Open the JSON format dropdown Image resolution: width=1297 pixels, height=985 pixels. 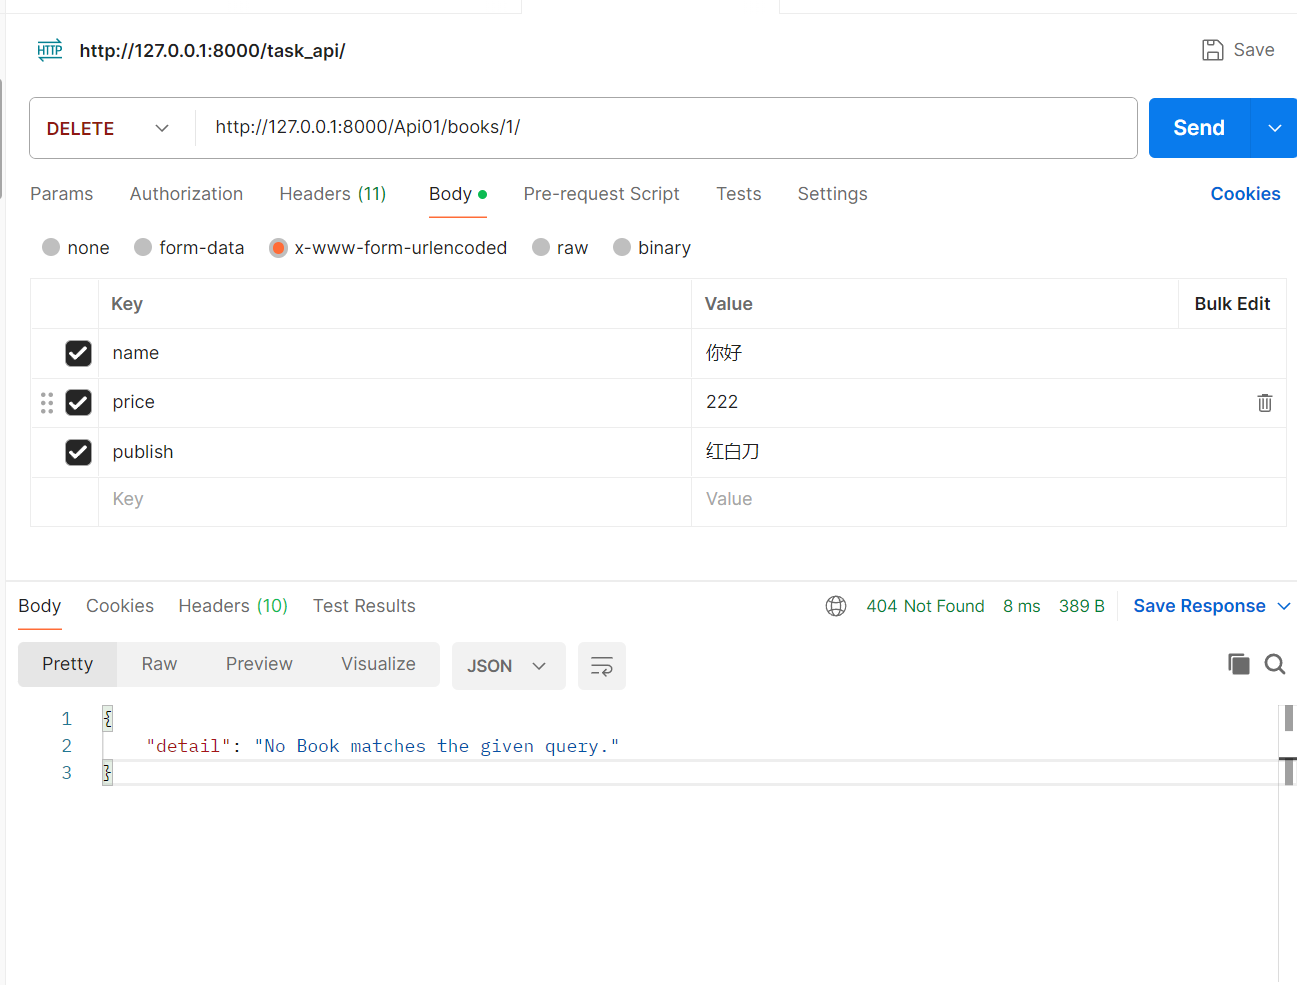508,666
